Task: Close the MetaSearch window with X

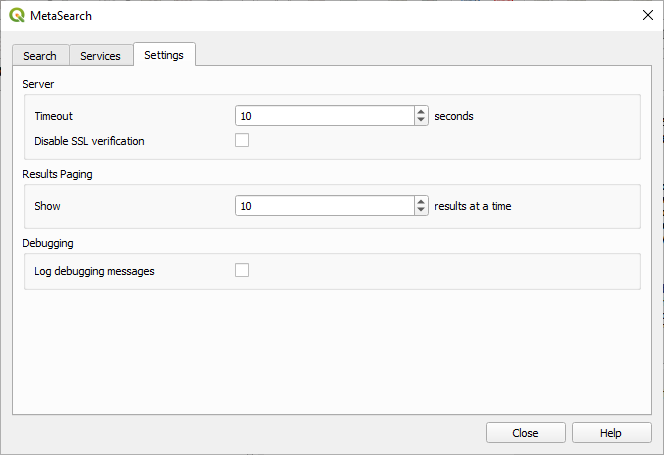Action: (642, 15)
